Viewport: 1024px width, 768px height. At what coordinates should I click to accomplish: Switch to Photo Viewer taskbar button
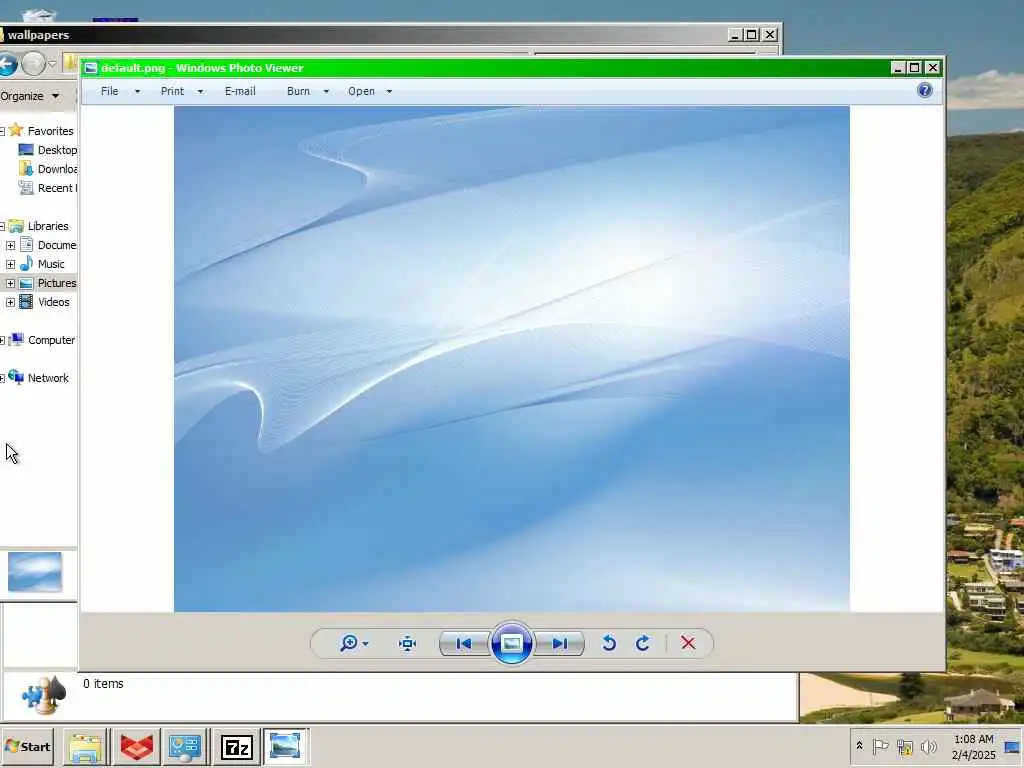click(285, 746)
